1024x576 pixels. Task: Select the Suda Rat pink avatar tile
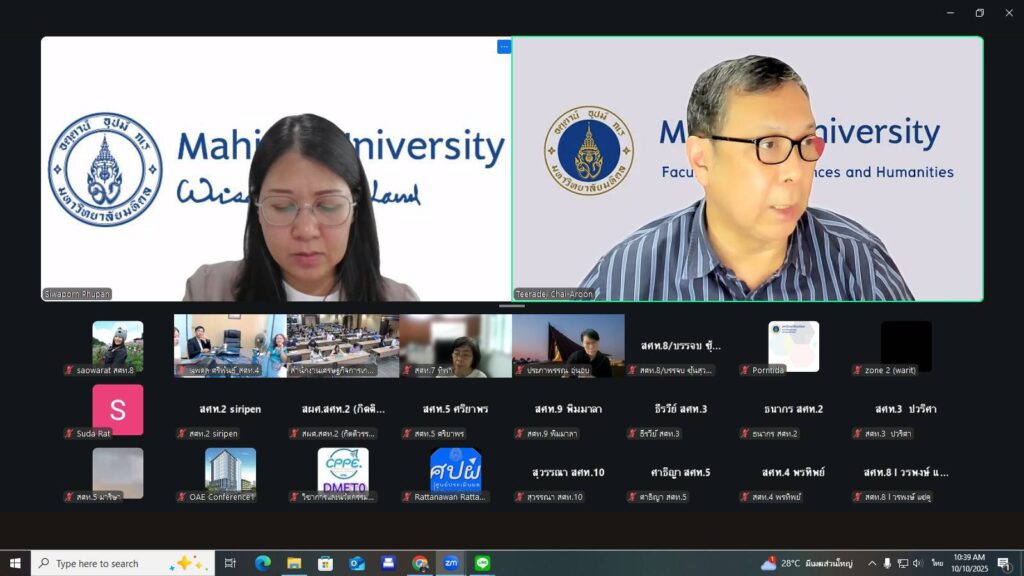117,409
